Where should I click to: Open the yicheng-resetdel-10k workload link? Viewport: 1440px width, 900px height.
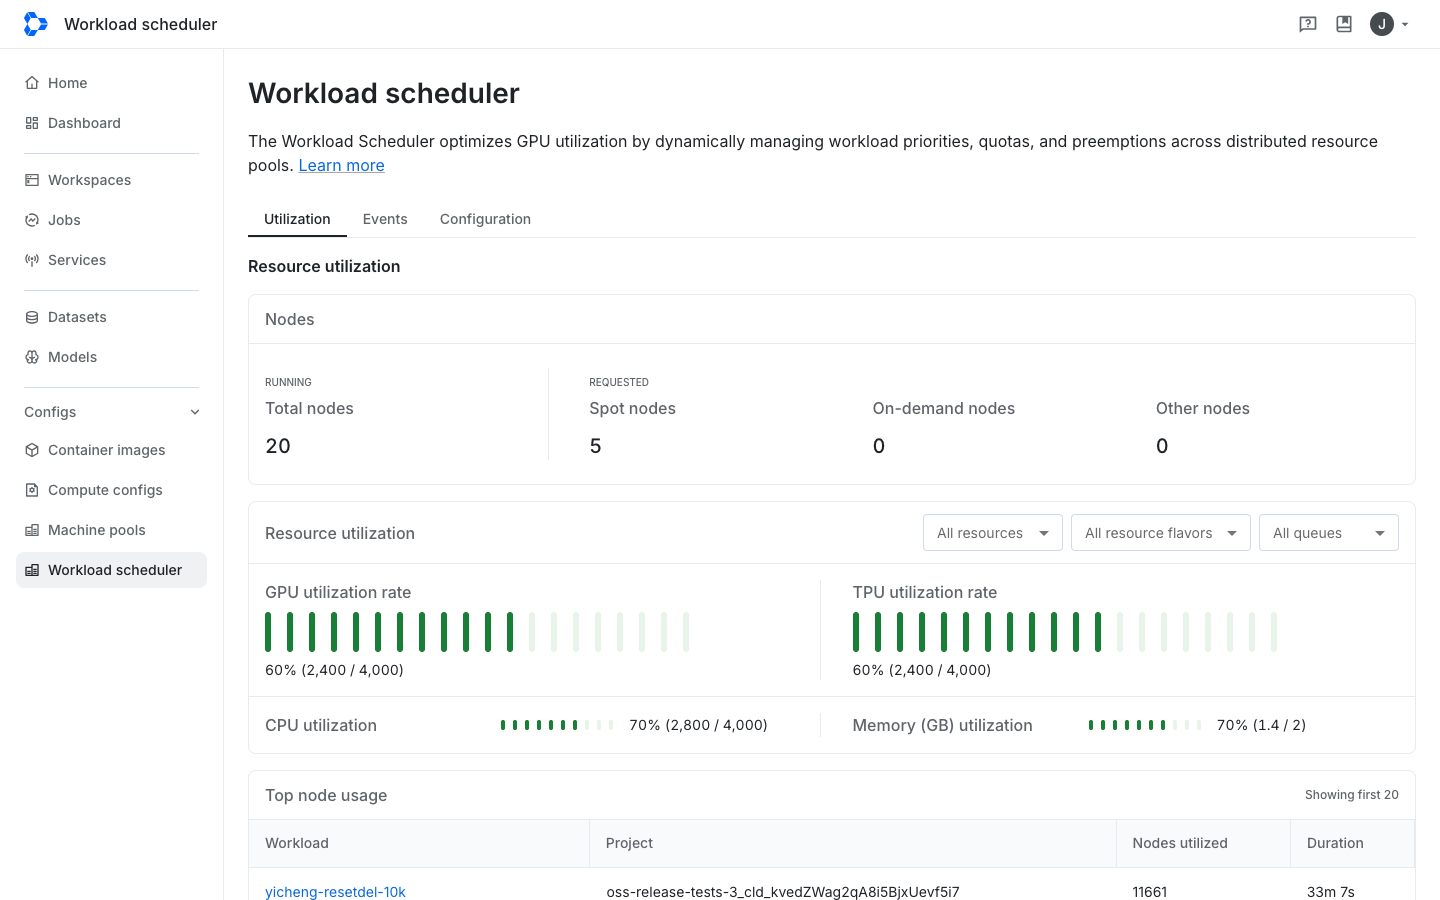[x=335, y=892]
